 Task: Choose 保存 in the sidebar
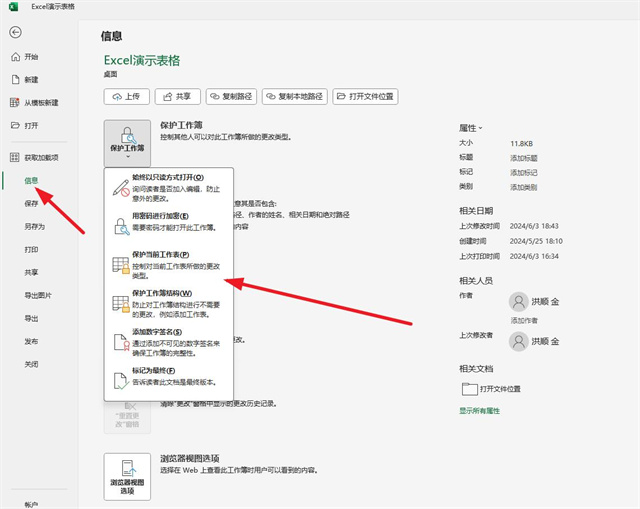(x=31, y=203)
